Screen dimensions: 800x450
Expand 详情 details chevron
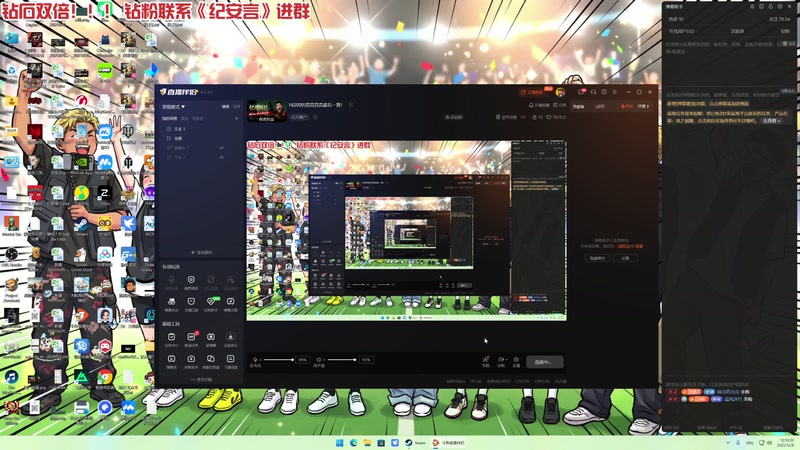pyautogui.click(x=643, y=106)
